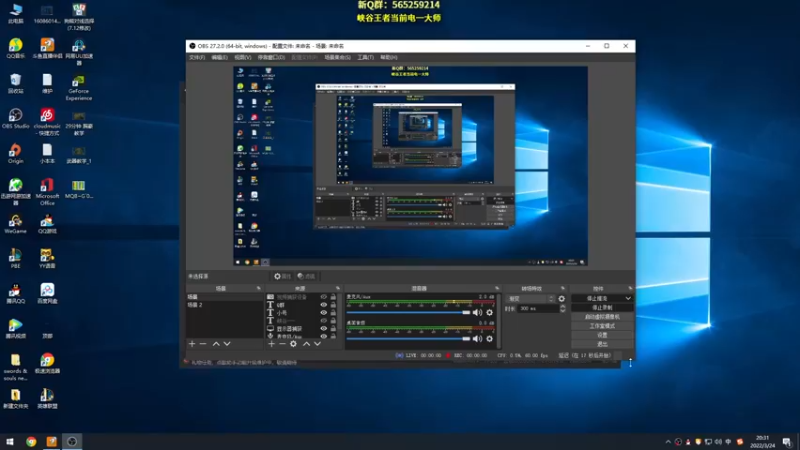Open 桌面音频 audio settings gear
The height and width of the screenshot is (450, 800).
(x=490, y=339)
